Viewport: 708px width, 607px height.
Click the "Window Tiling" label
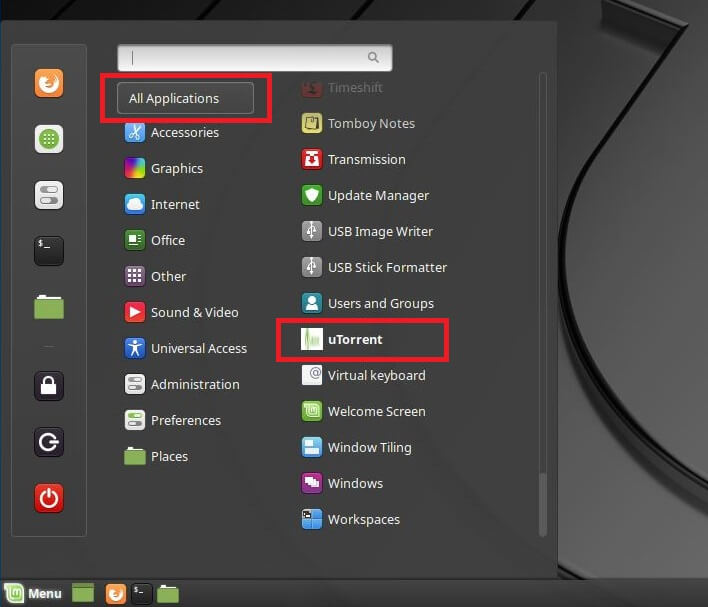(x=370, y=448)
